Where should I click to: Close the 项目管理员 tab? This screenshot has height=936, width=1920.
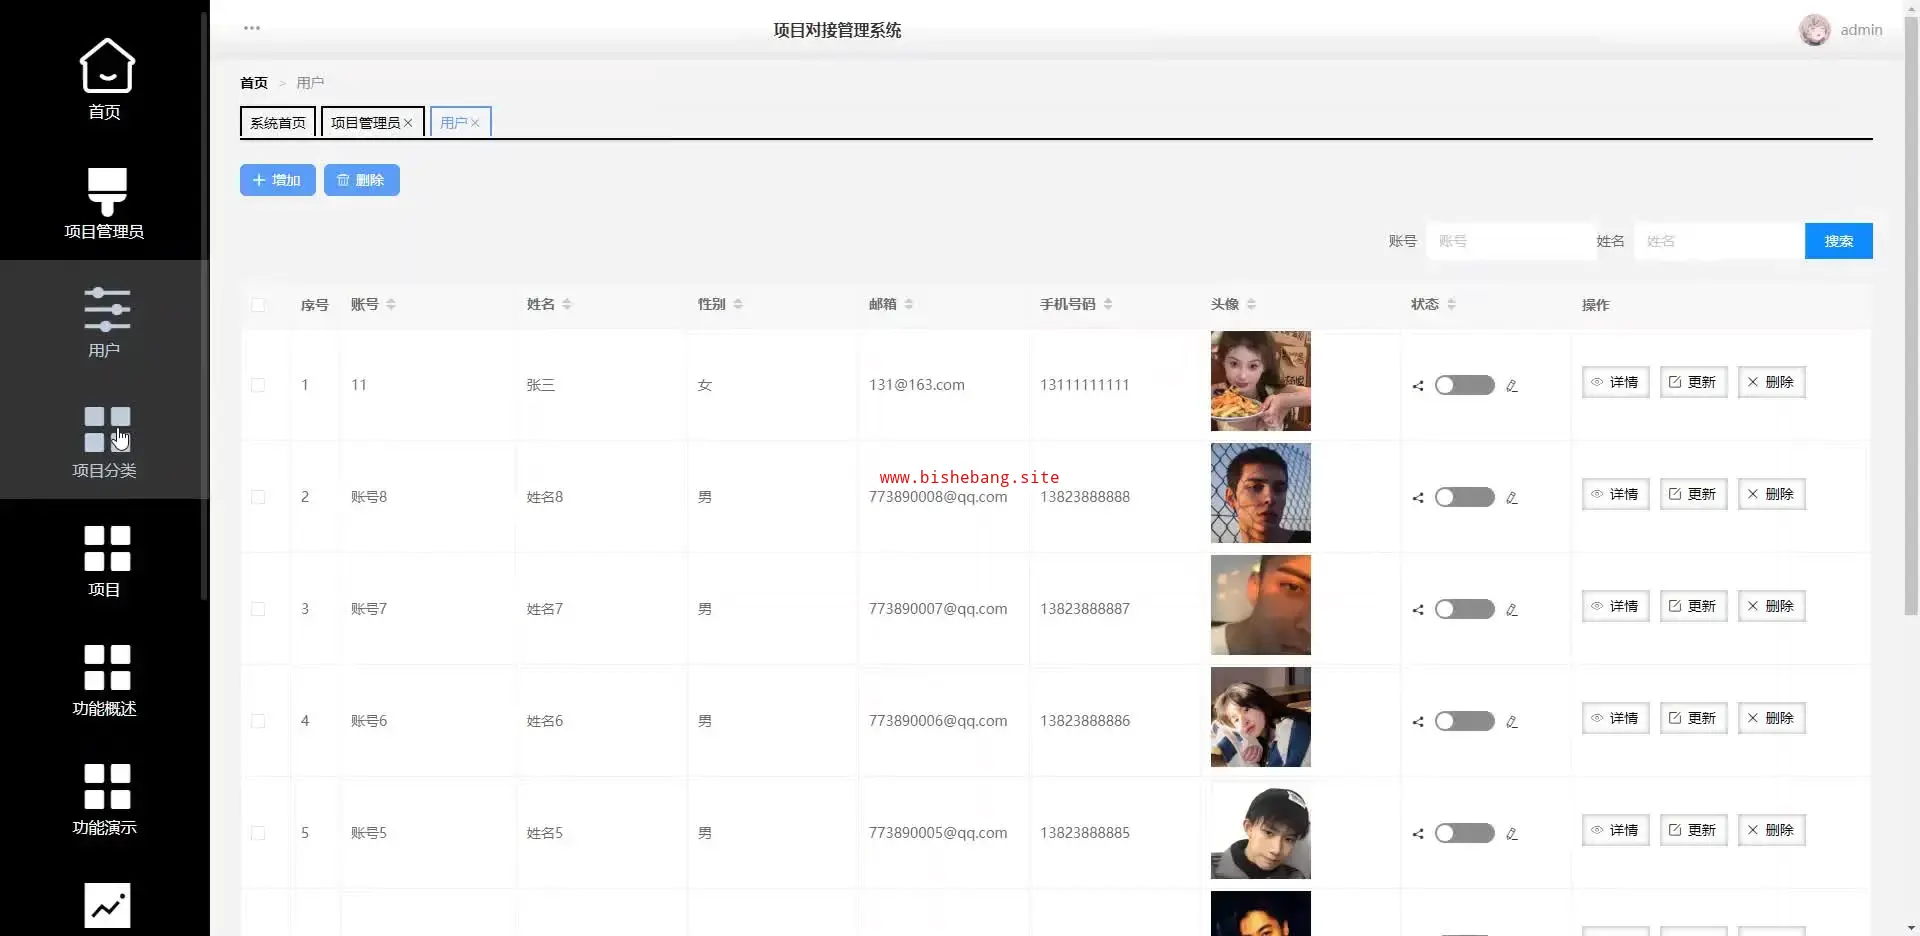tap(408, 123)
